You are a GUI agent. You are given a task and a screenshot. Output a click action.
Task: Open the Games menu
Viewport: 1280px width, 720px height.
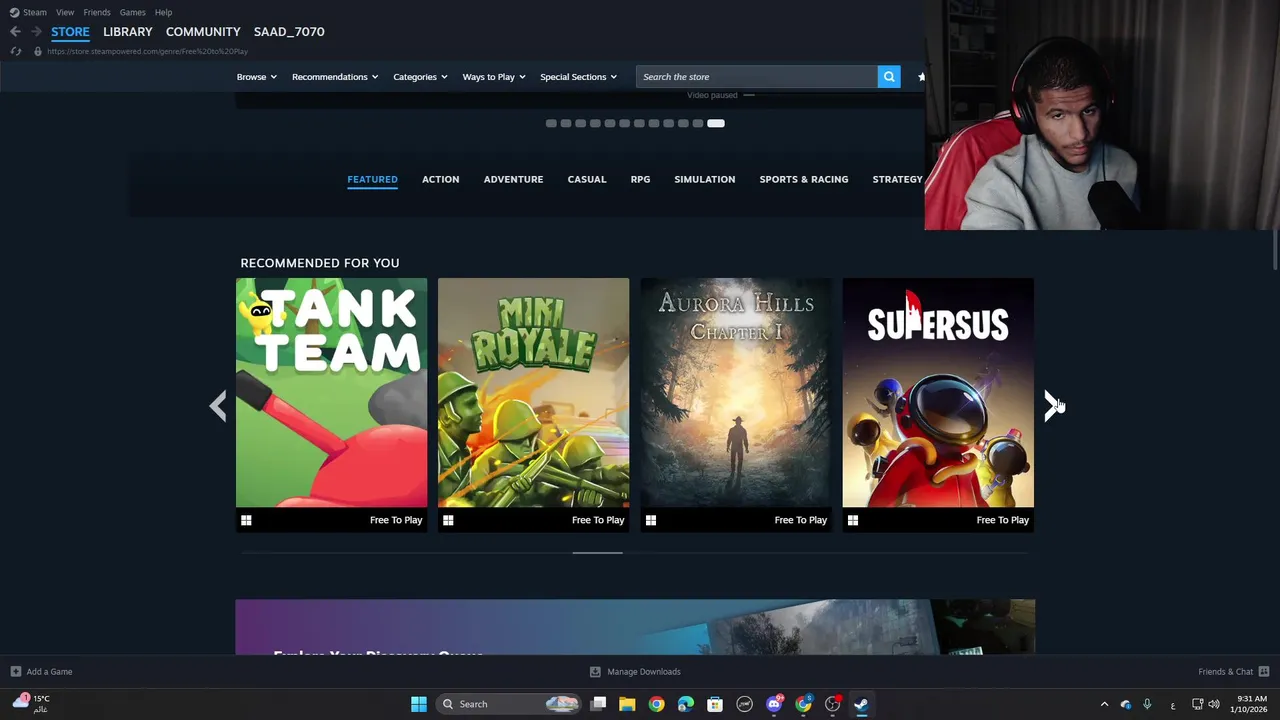click(x=132, y=12)
